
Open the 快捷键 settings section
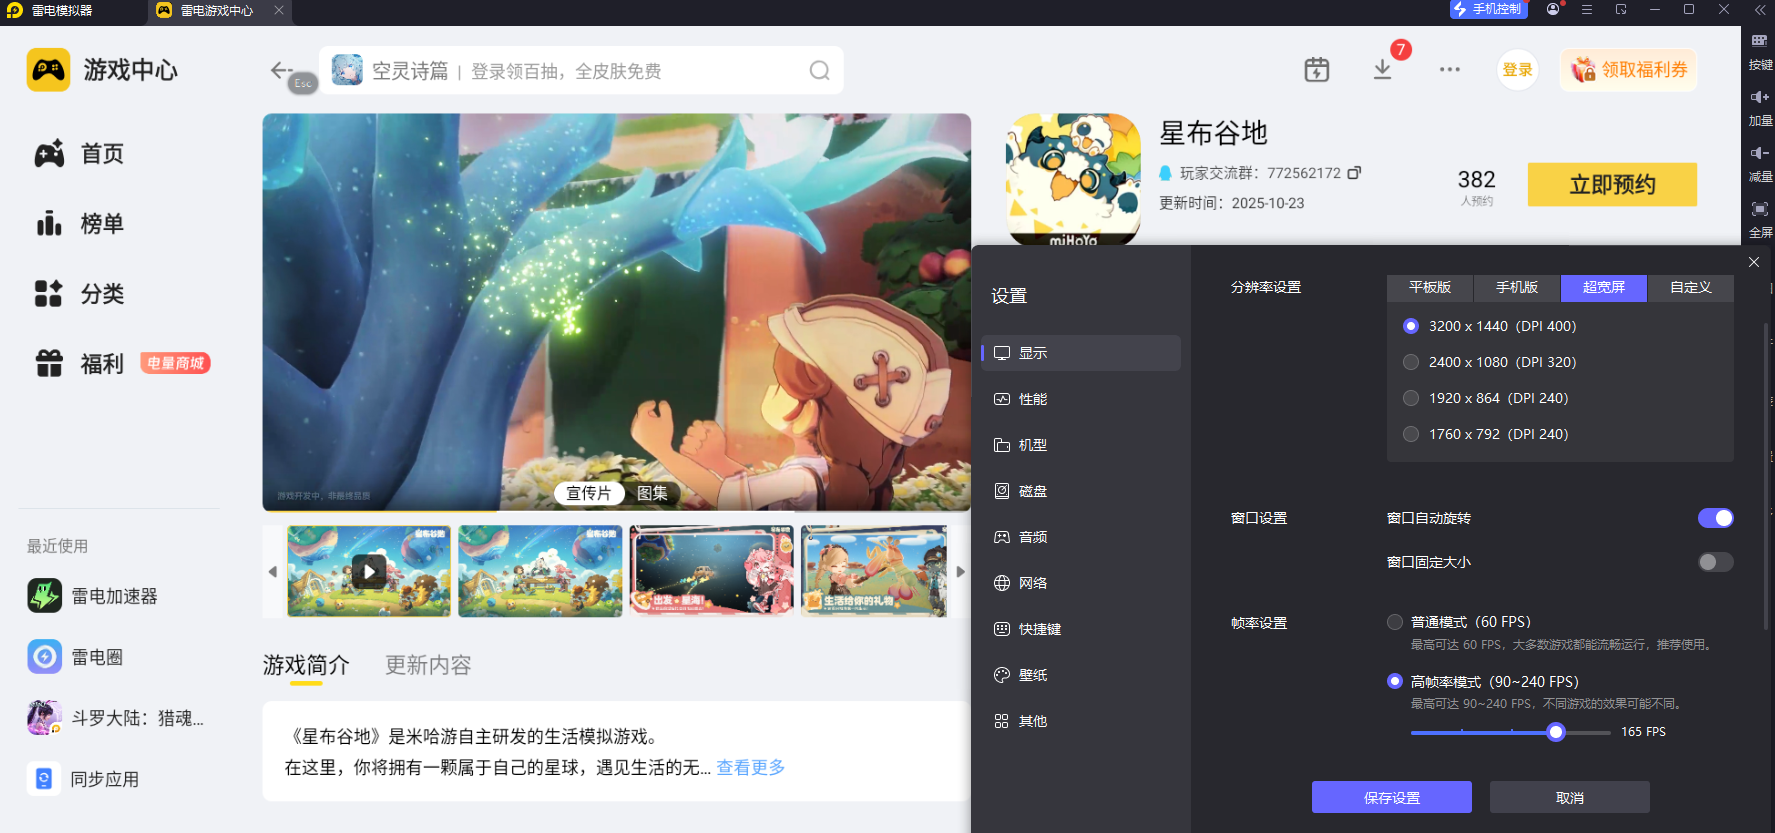[1081, 629]
